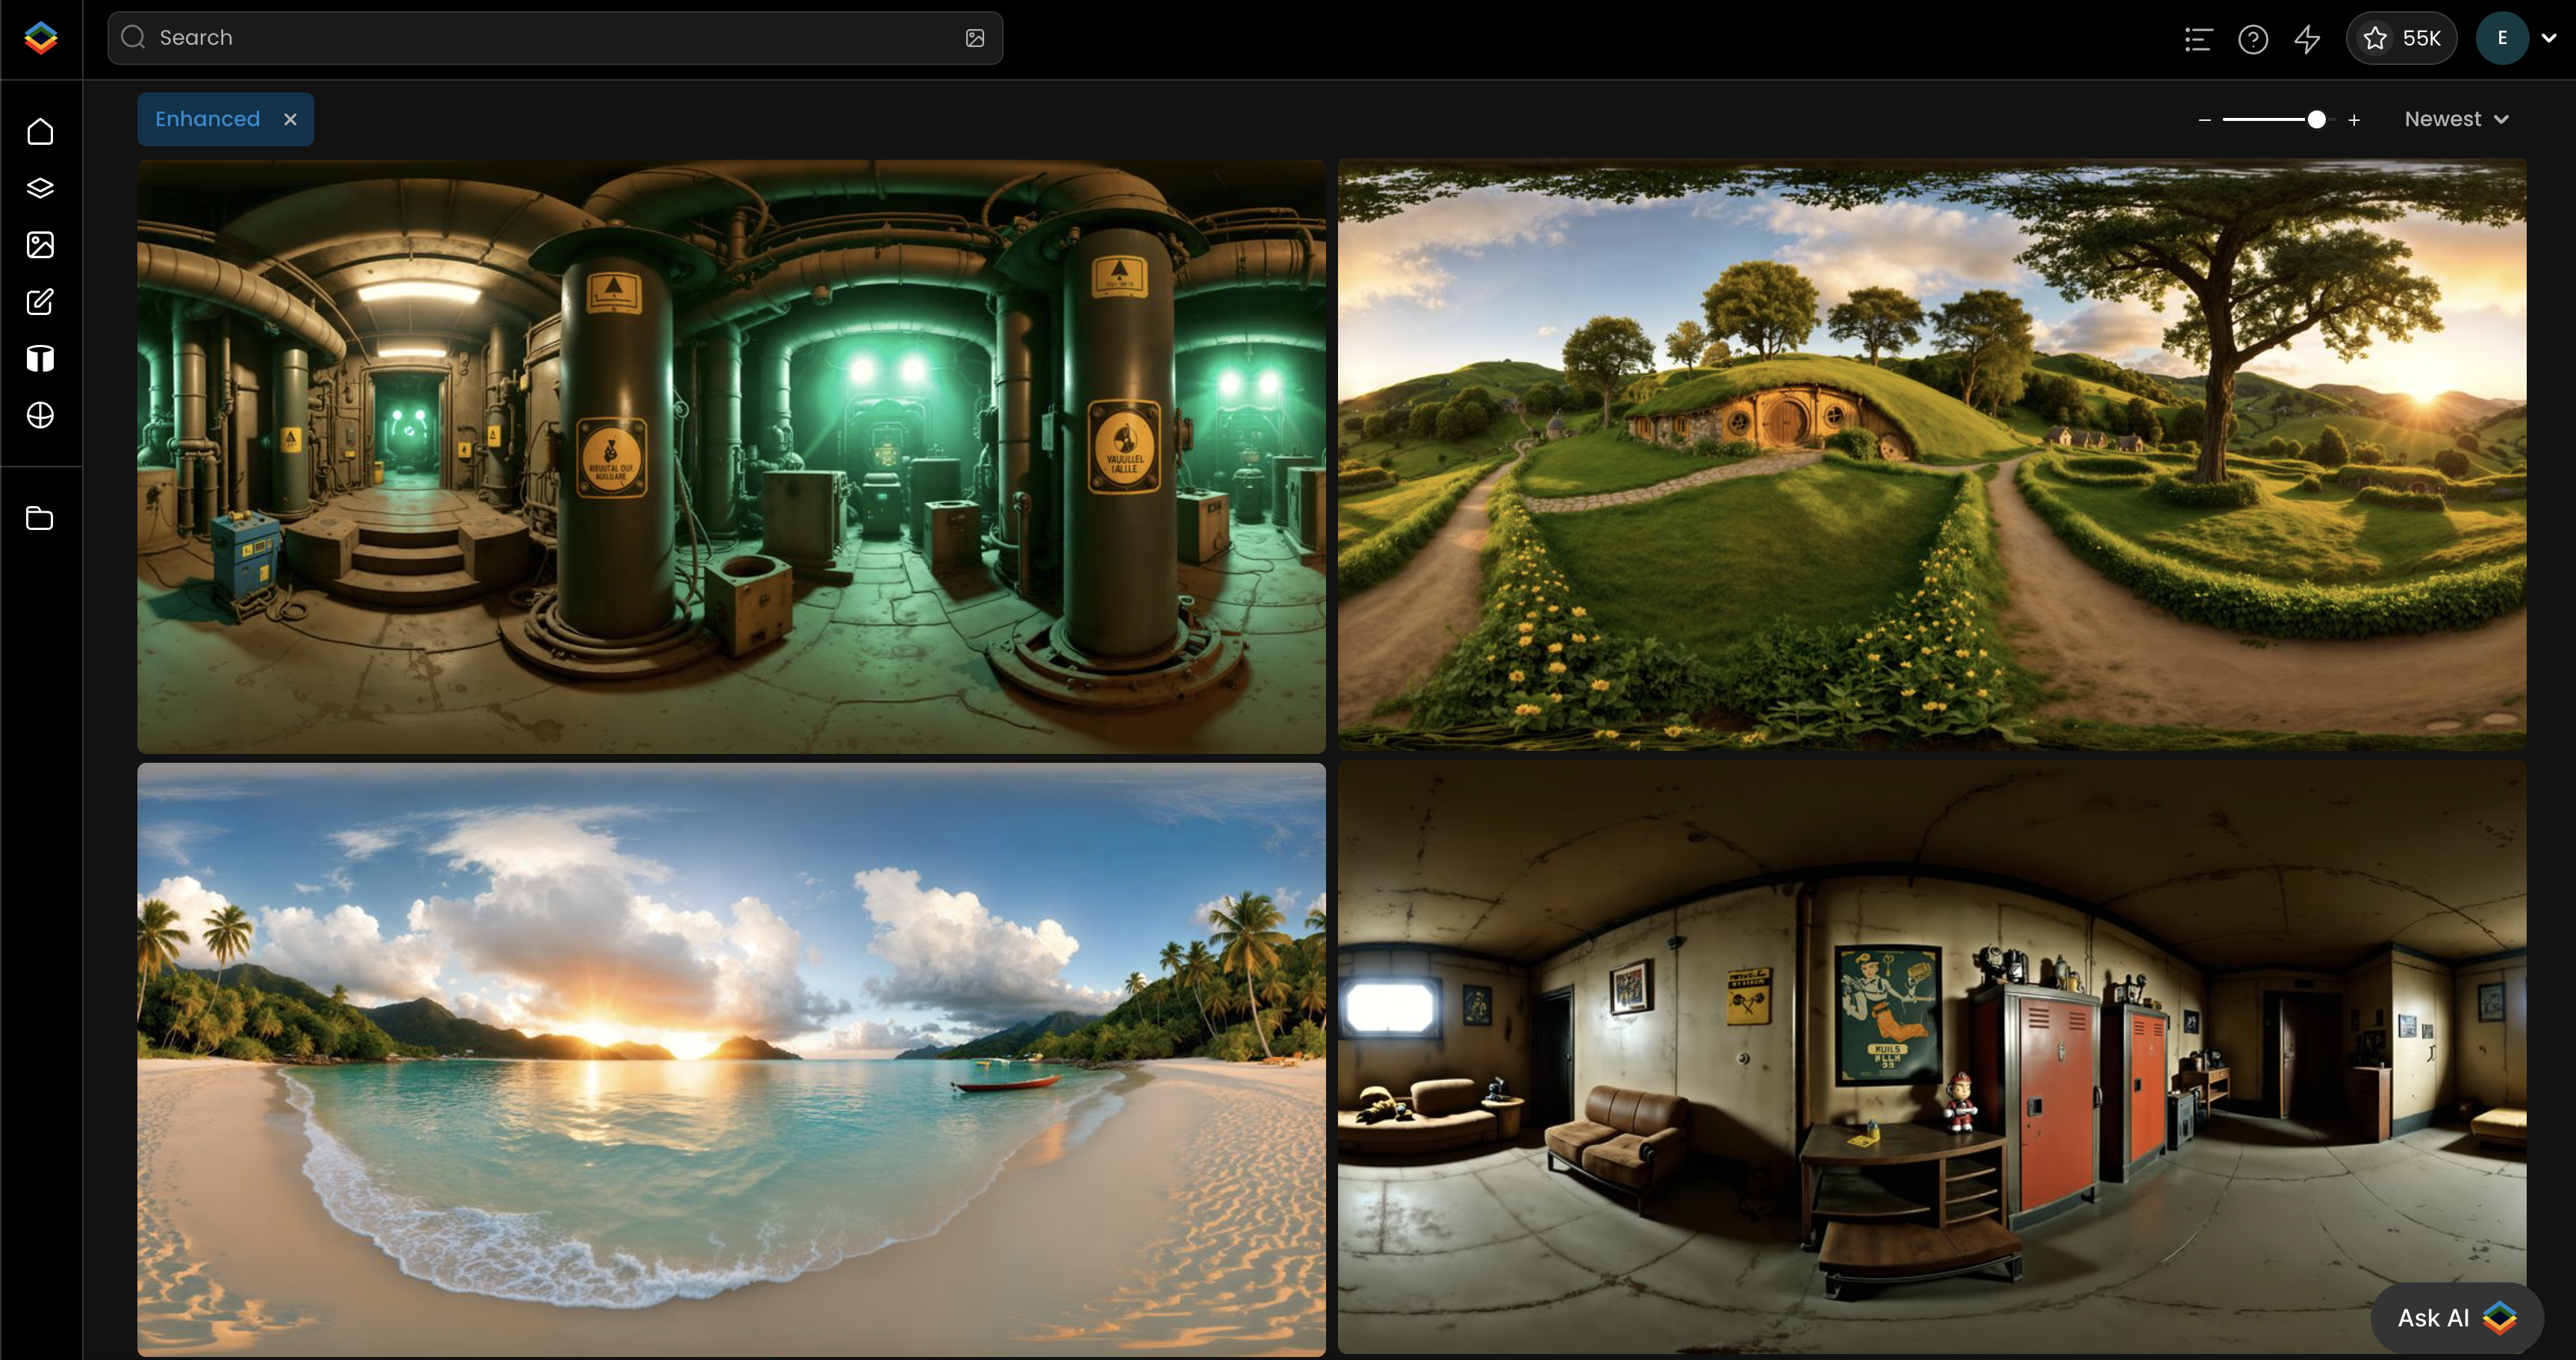Click the search-by-image icon in search bar

975,38
